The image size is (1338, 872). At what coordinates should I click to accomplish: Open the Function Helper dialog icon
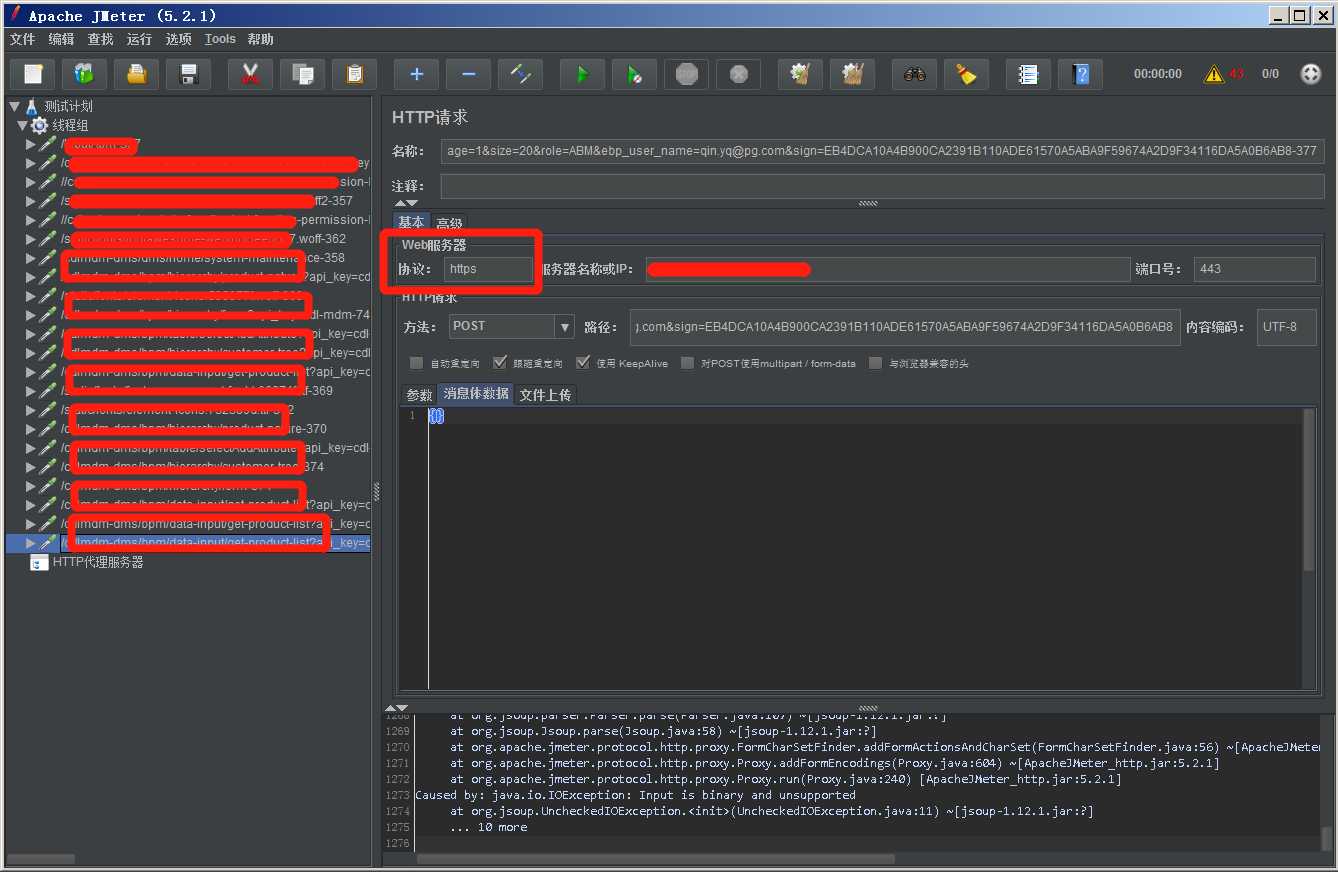(x=1028, y=74)
